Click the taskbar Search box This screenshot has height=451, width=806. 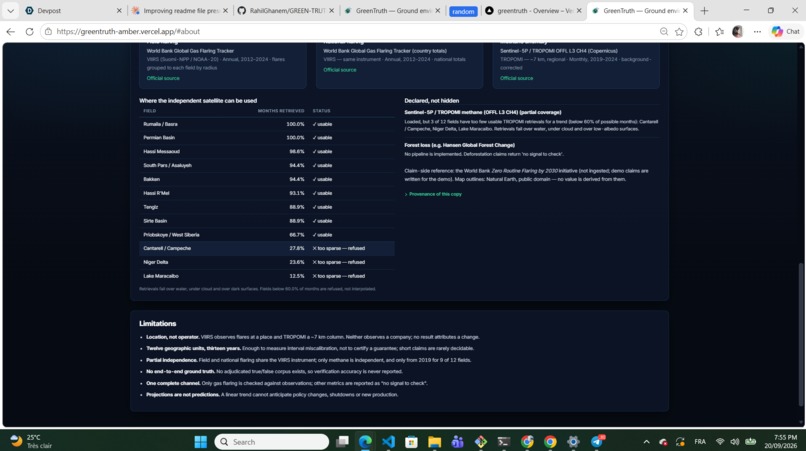click(x=271, y=442)
